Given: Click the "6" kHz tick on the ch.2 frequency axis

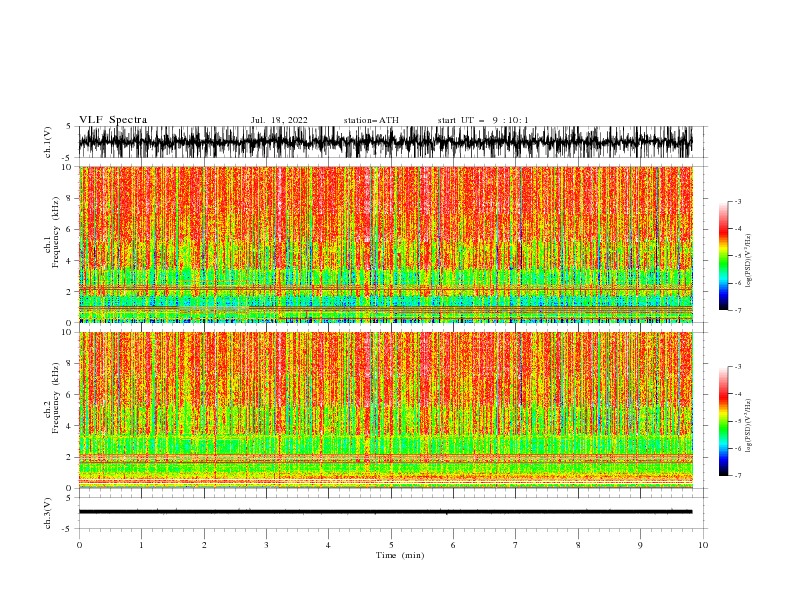Looking at the screenshot, I should pos(70,395).
